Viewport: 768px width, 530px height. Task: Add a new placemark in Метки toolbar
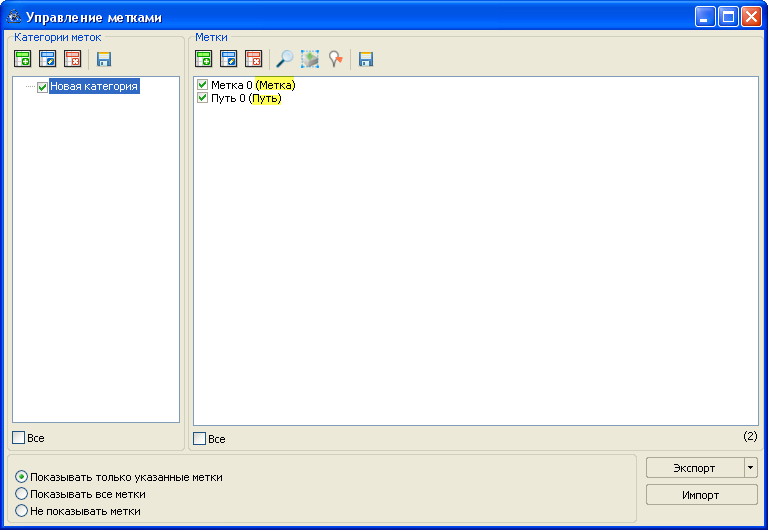click(x=204, y=59)
